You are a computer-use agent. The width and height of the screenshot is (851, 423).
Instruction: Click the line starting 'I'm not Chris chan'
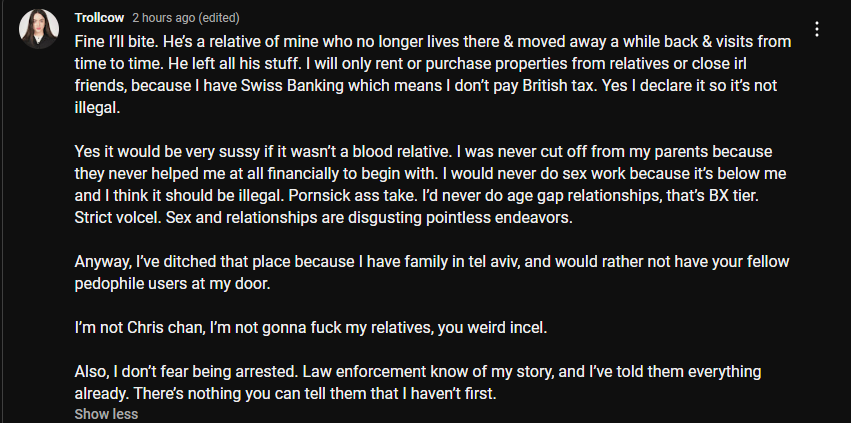coord(311,328)
